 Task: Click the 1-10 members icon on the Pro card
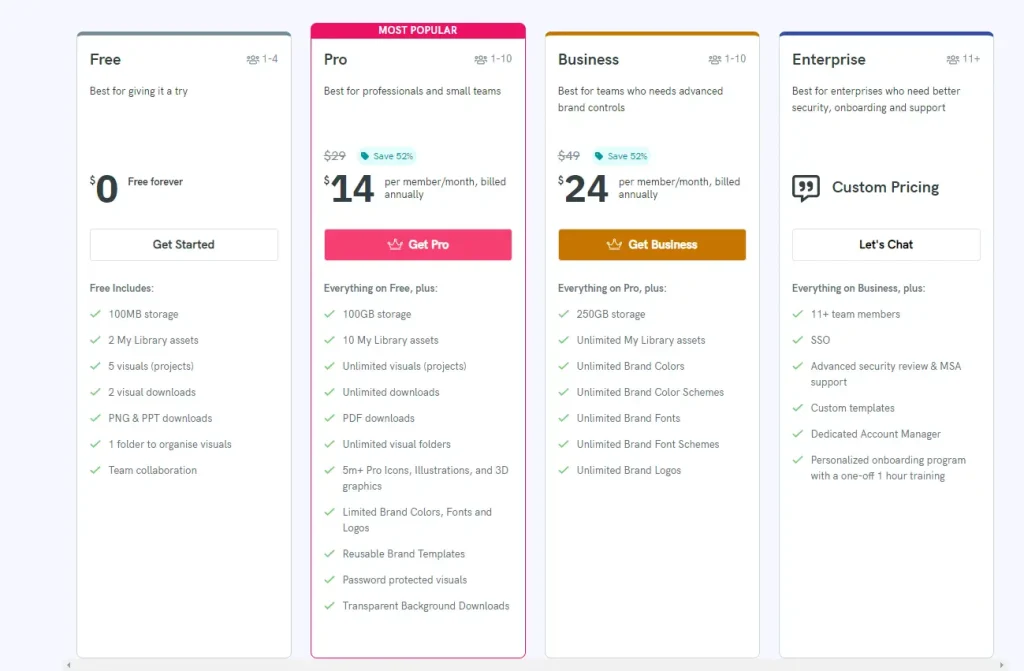pyautogui.click(x=481, y=59)
